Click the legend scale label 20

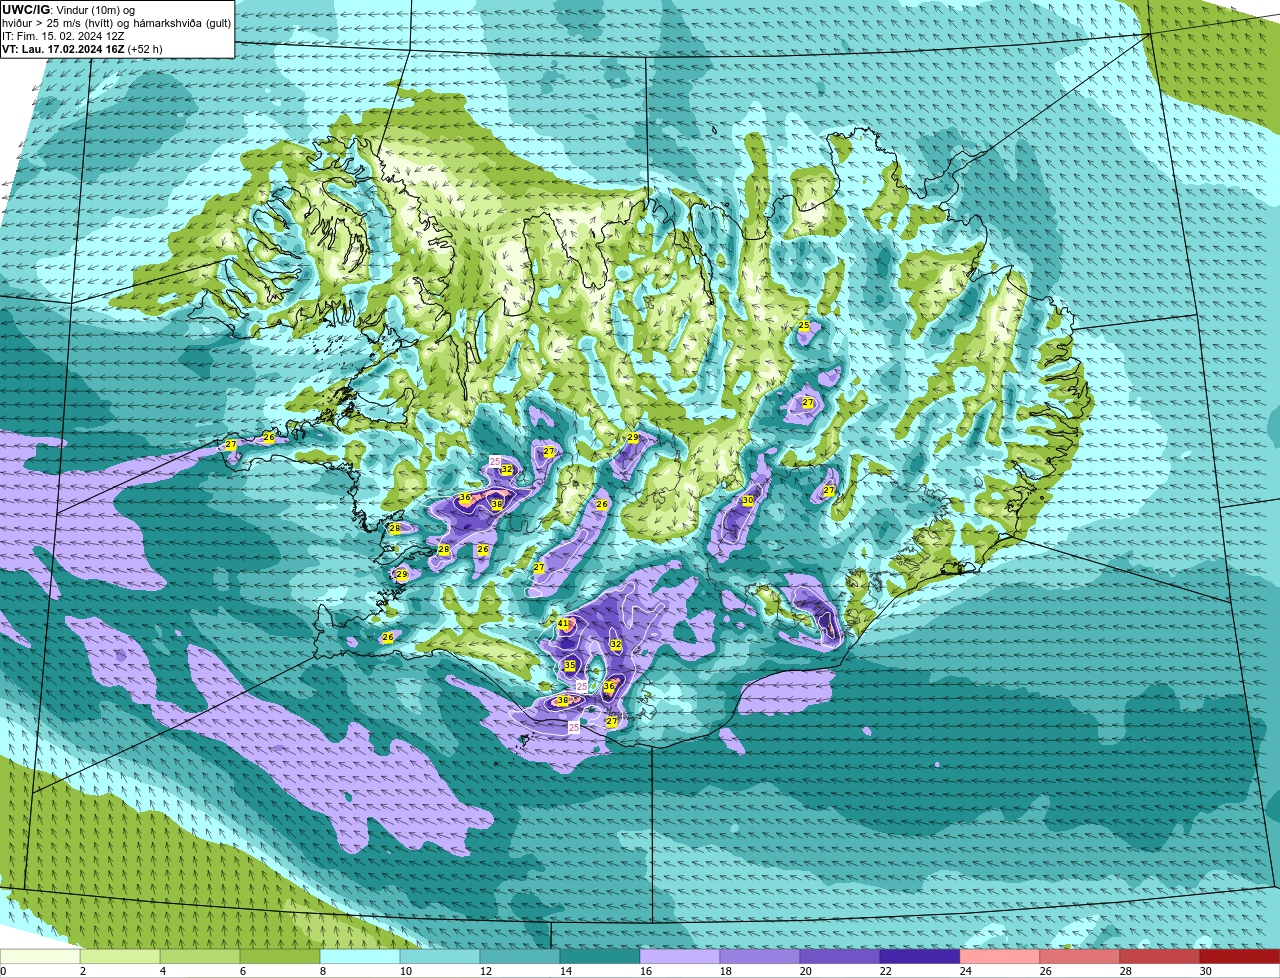click(805, 971)
